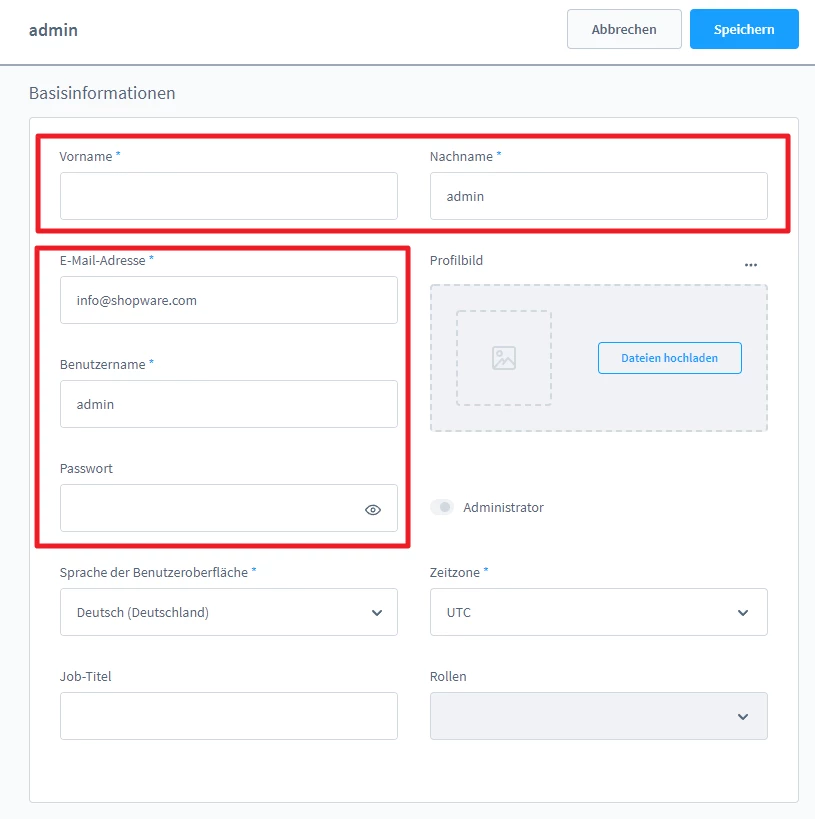Screen dimensions: 815x819
Task: Click the Administrator label text
Action: coord(503,508)
